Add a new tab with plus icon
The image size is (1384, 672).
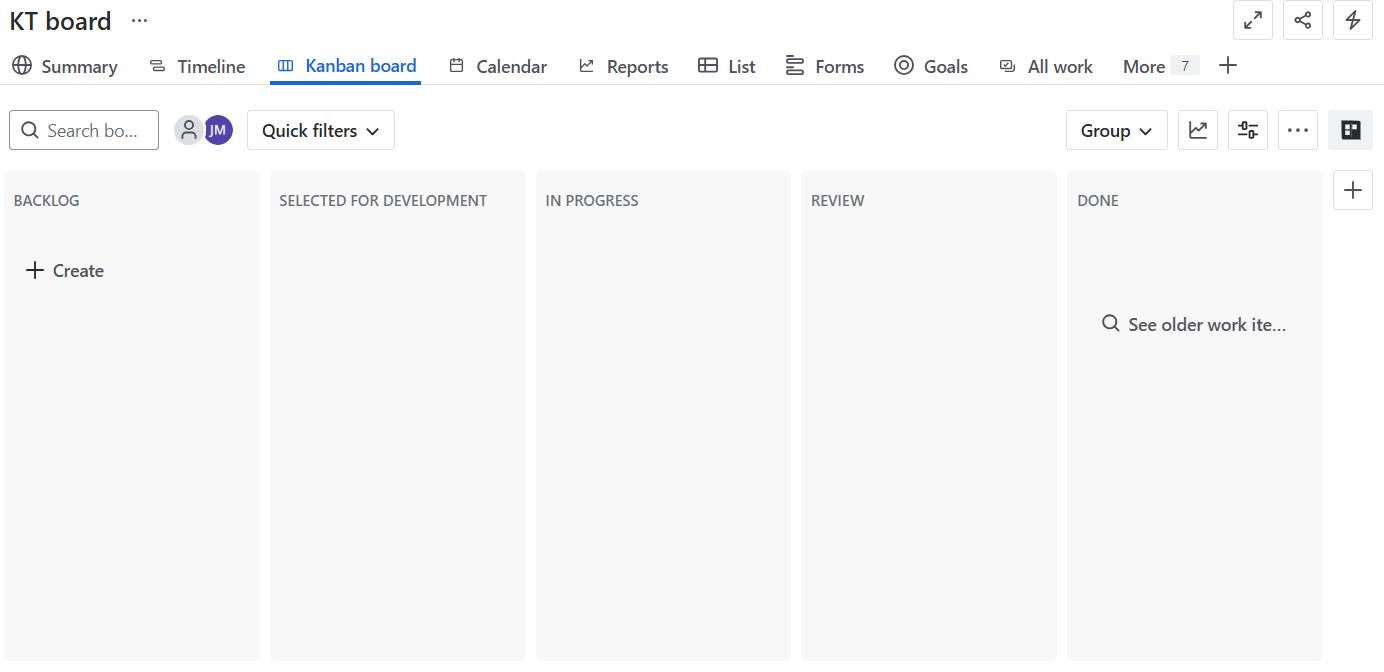click(1228, 66)
